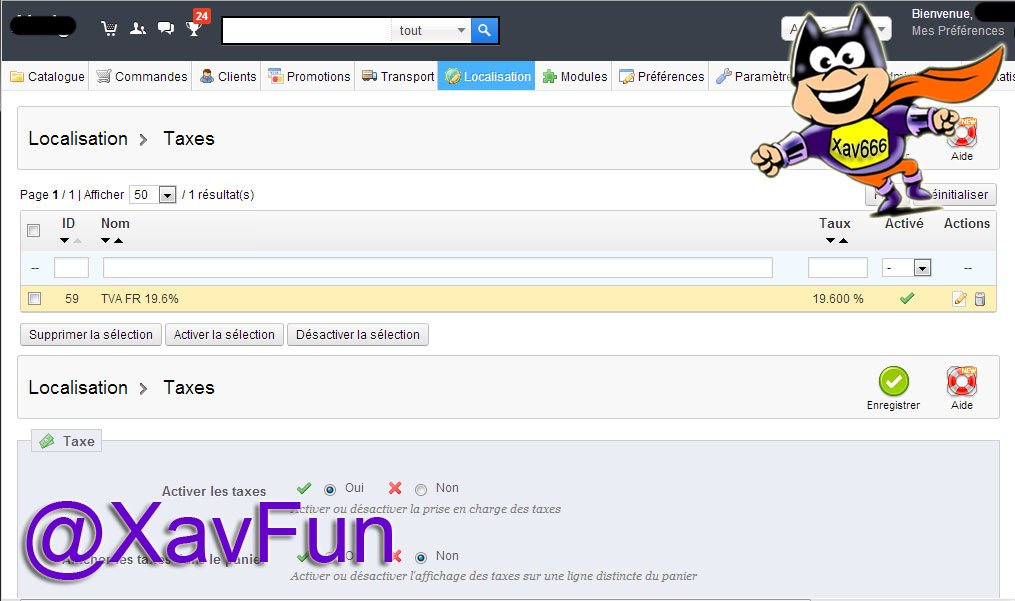Open the Transport menu

pyautogui.click(x=397, y=76)
